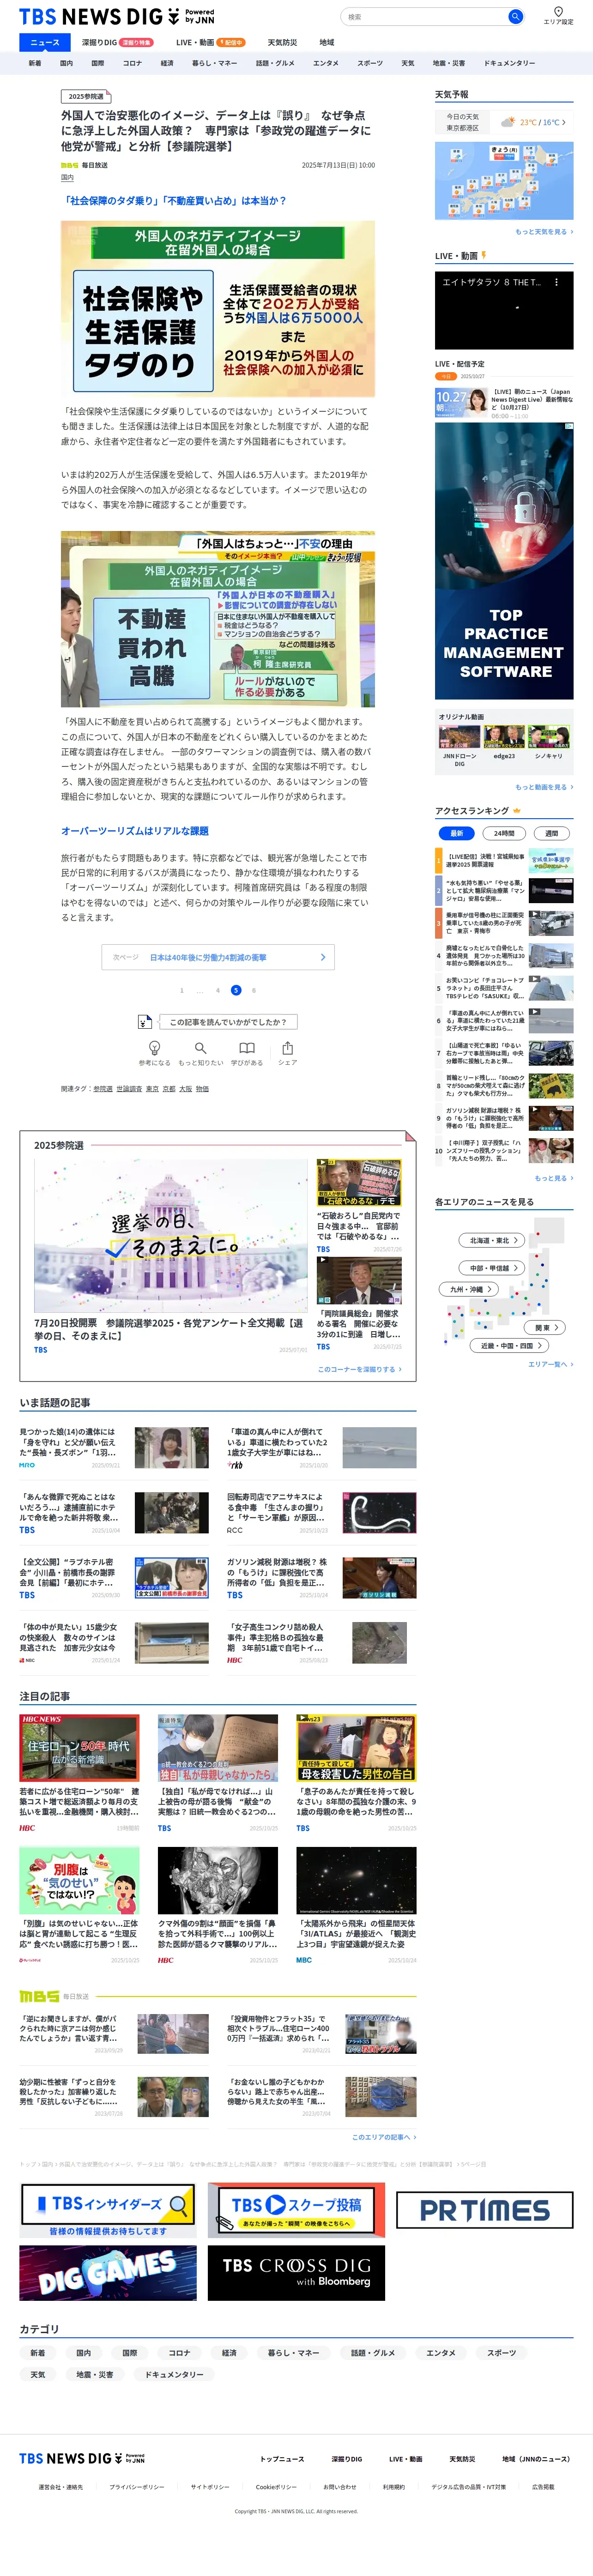
Task: Open 経済 in the sub-navigation bar
Action: click(x=167, y=63)
